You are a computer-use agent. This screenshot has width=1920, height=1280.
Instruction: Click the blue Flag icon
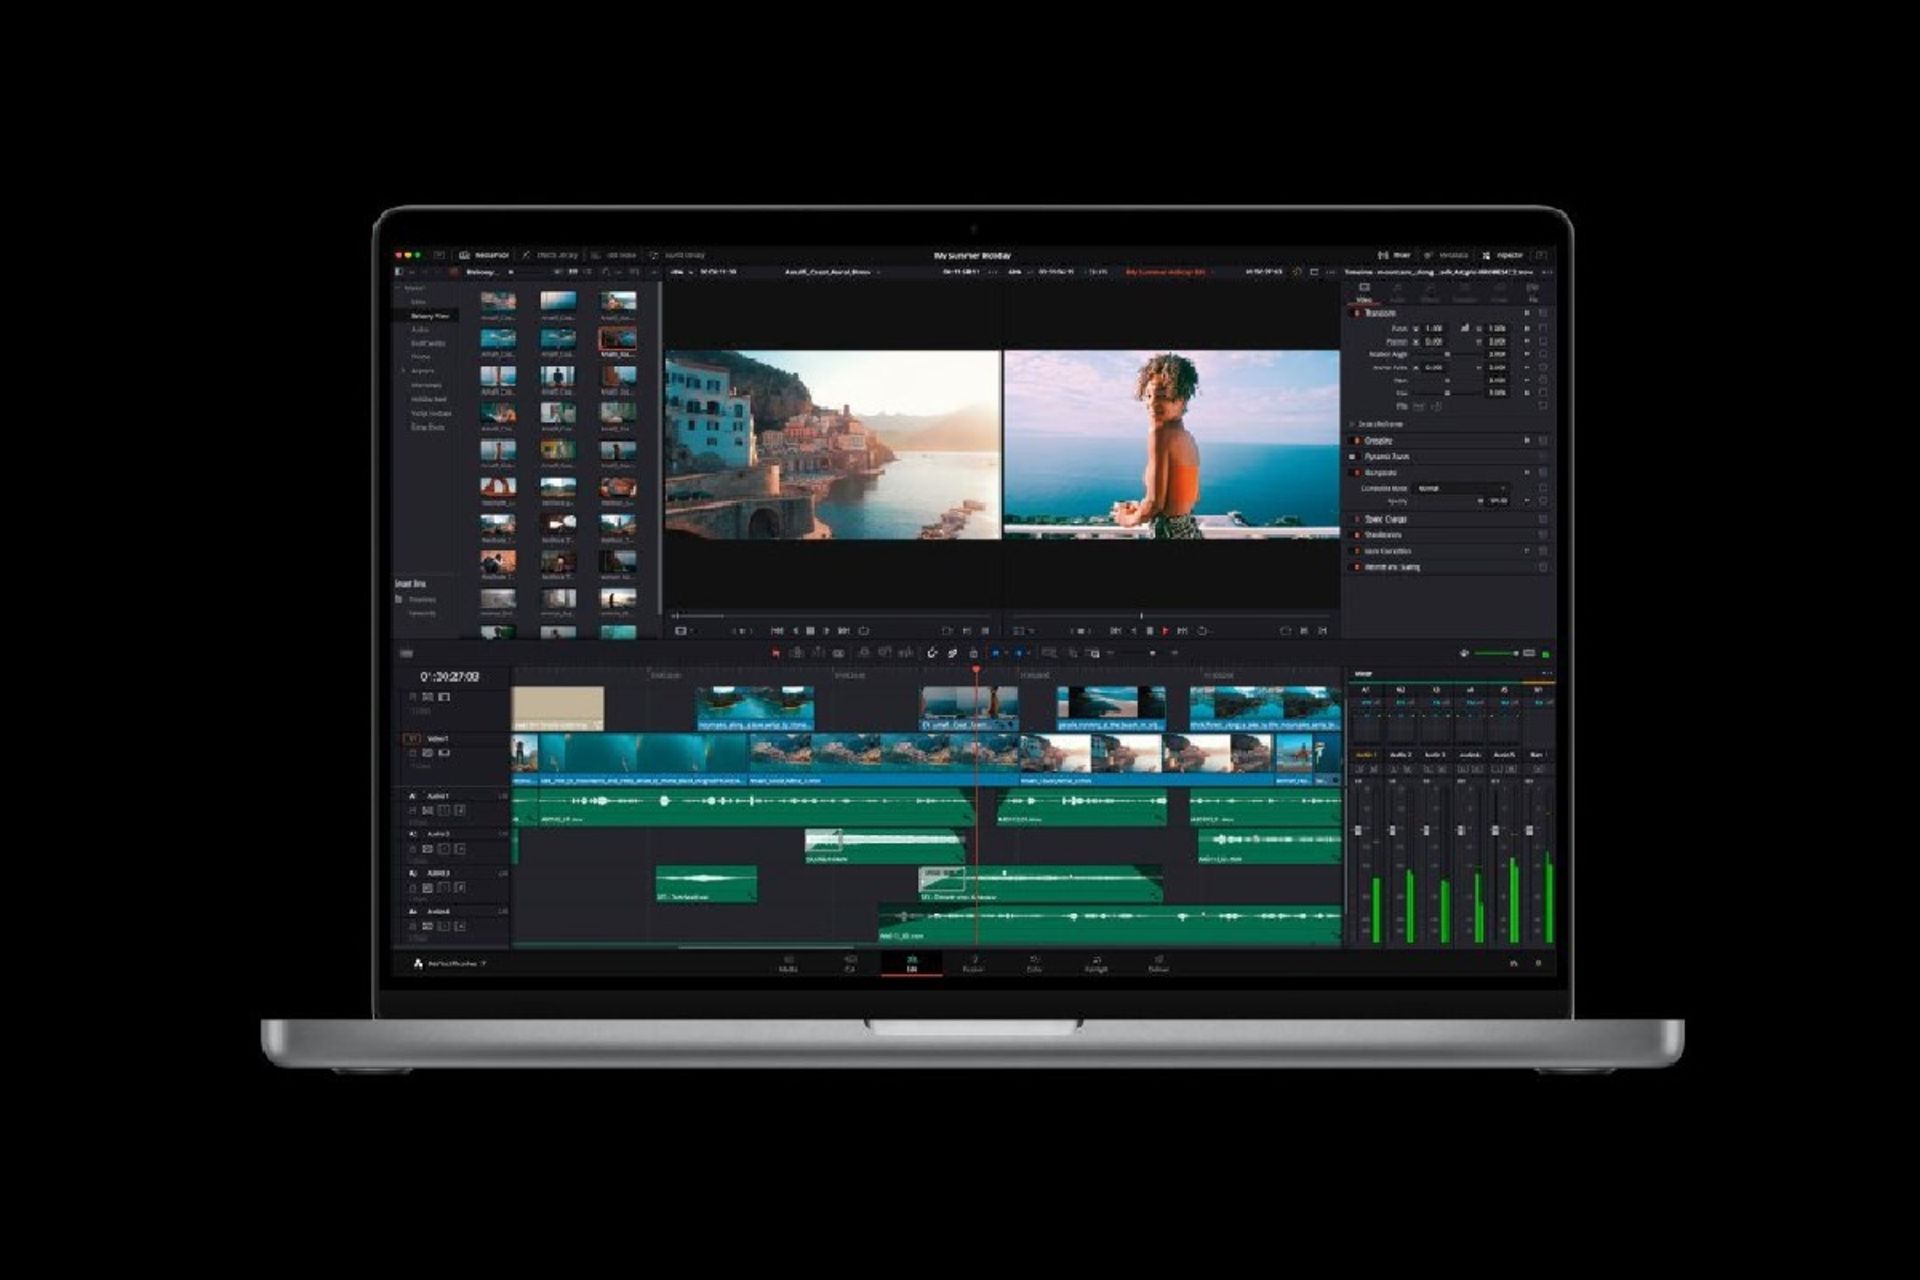[x=996, y=653]
